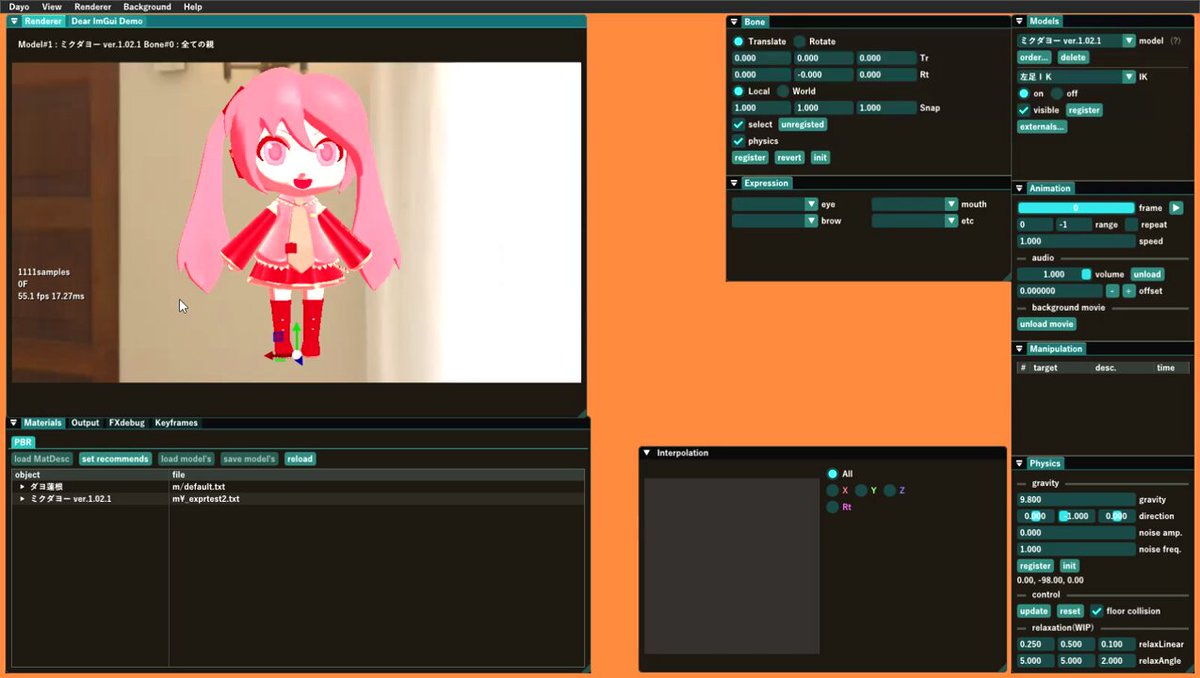This screenshot has height=678, width=1200.
Task: Open the brow expression dropdown
Action: coord(775,220)
